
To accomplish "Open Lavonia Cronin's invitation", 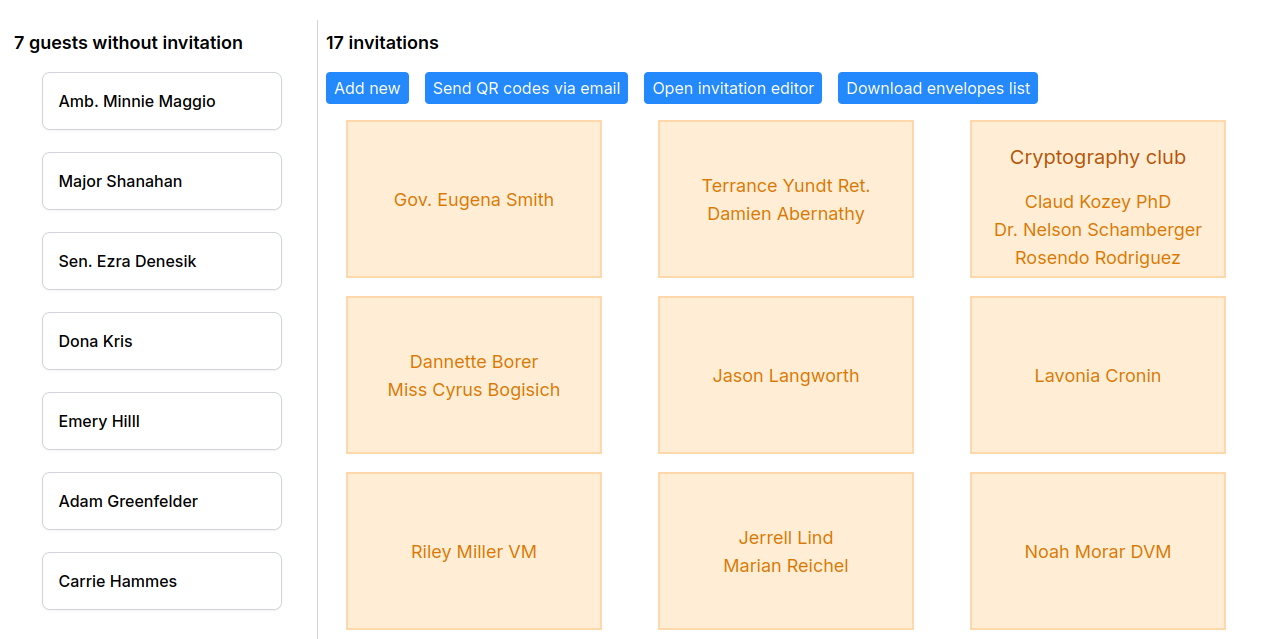I will pos(1097,375).
